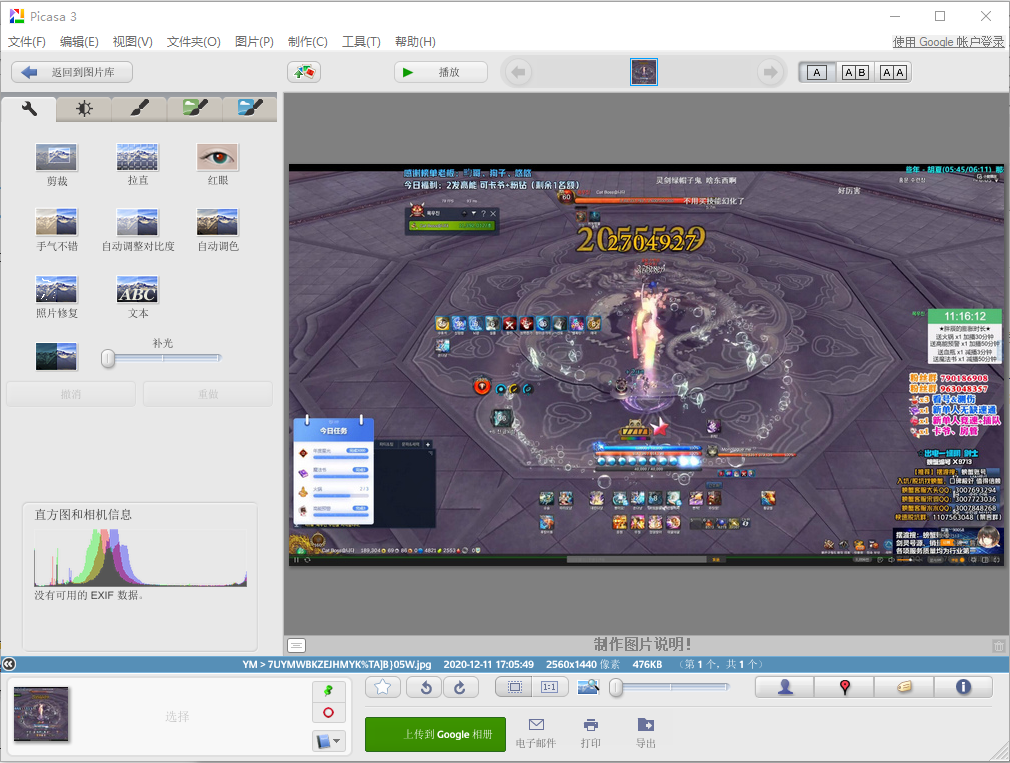Viewport: 1010px width, 763px height.
Task: Select the thumbnail in the photo tray
Action: coord(41,713)
